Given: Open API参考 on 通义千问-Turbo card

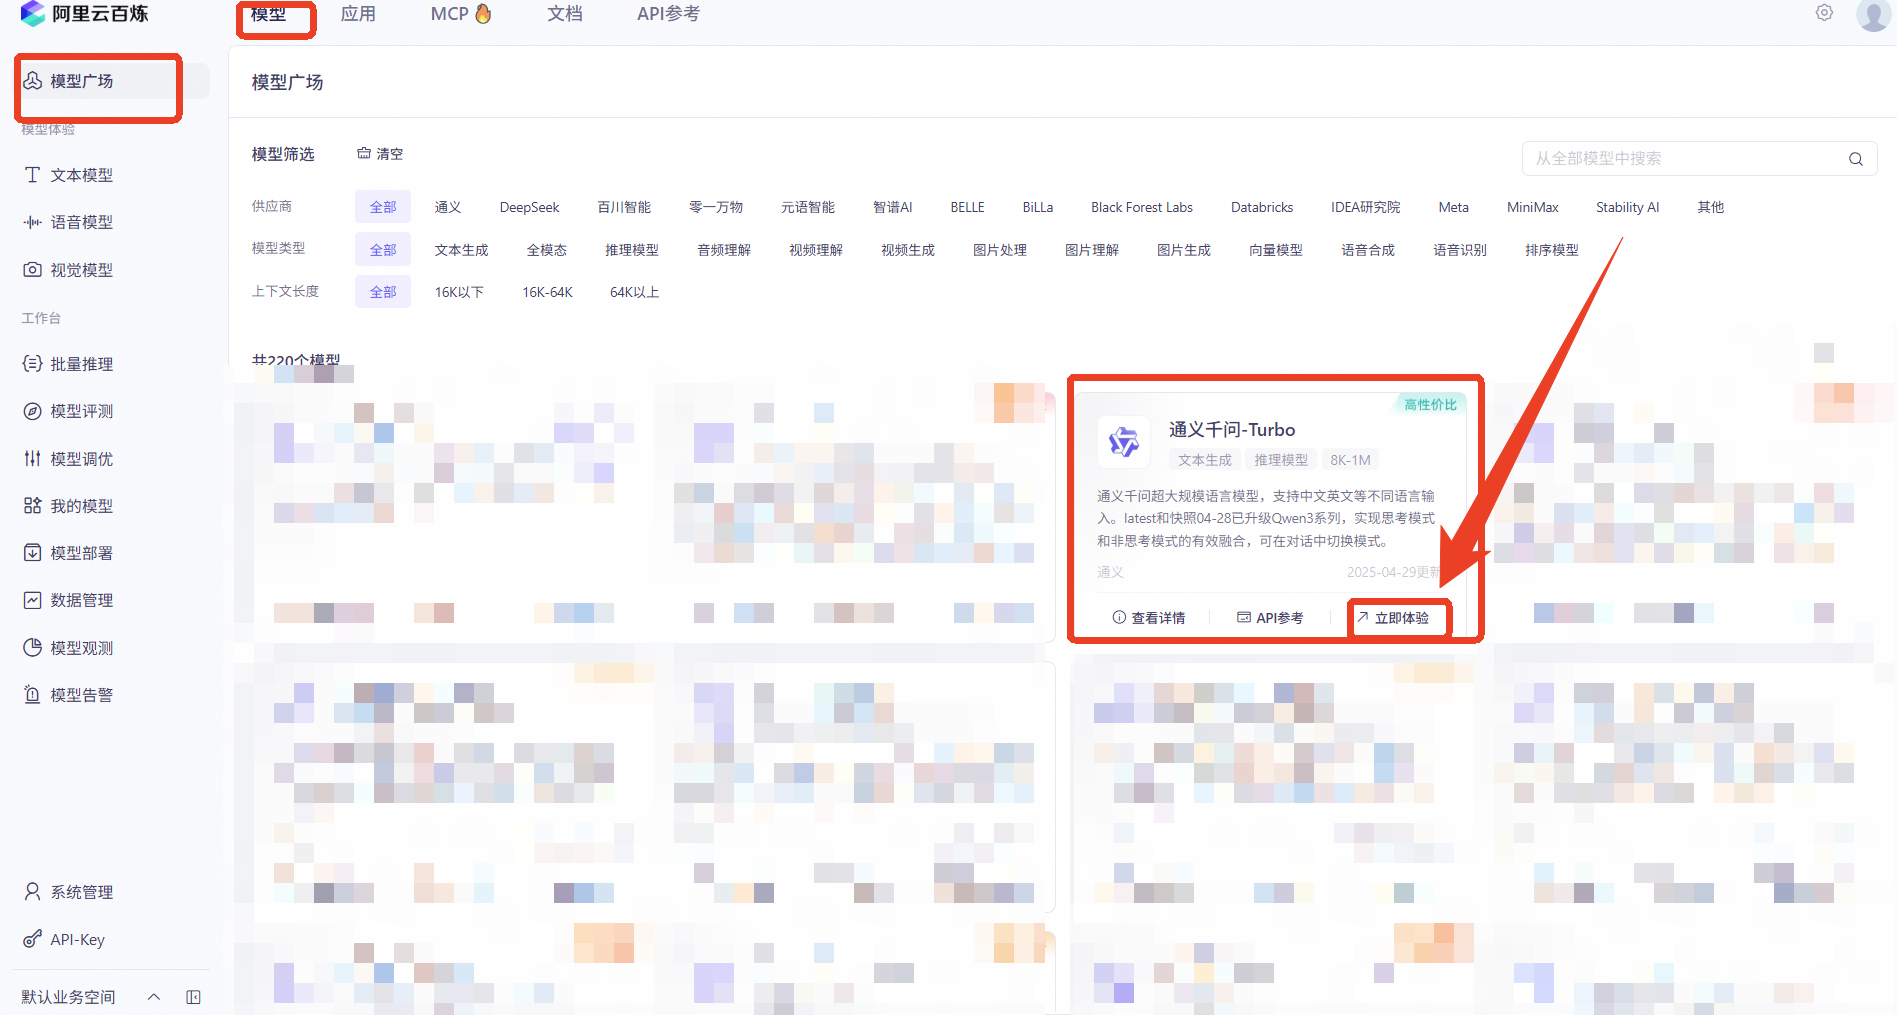Looking at the screenshot, I should 1270,618.
